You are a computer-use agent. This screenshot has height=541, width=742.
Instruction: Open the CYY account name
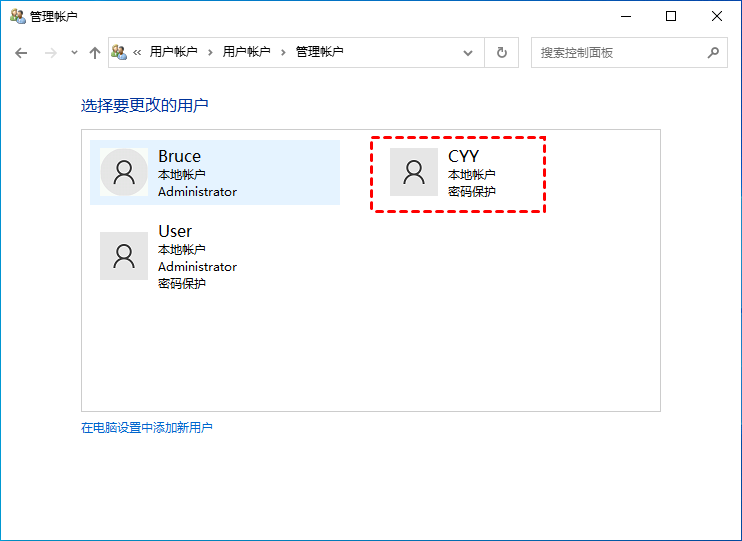tap(463, 156)
